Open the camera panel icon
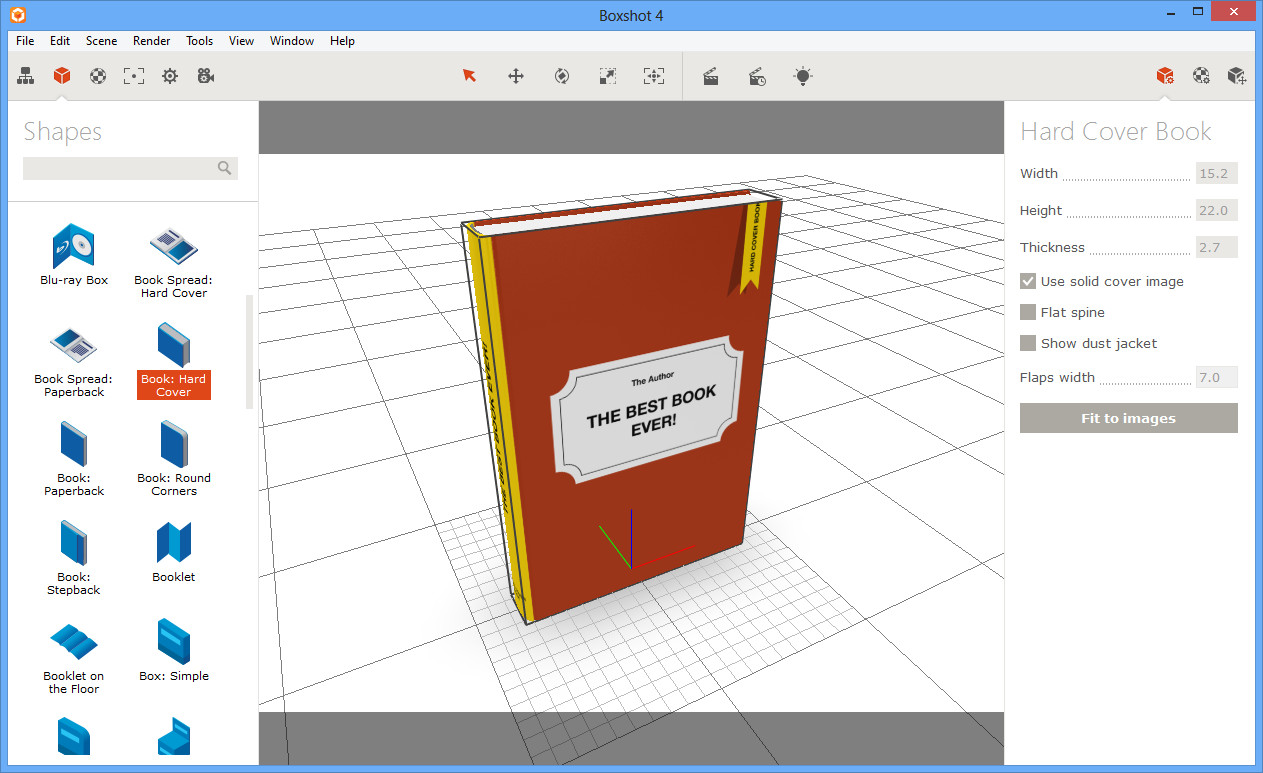 pyautogui.click(x=206, y=76)
